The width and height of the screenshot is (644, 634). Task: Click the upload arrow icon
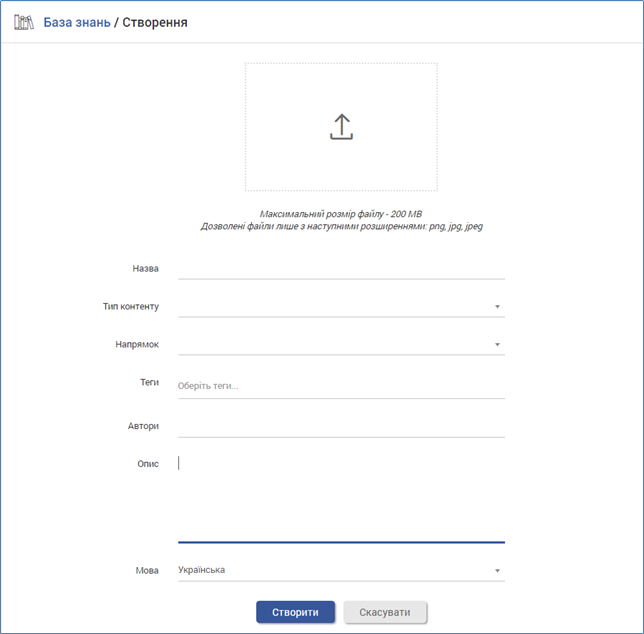pos(341,127)
